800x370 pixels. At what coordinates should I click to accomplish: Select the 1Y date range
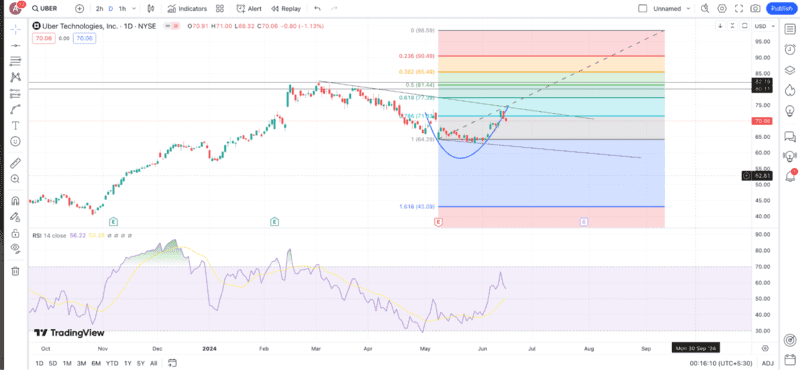pos(128,363)
